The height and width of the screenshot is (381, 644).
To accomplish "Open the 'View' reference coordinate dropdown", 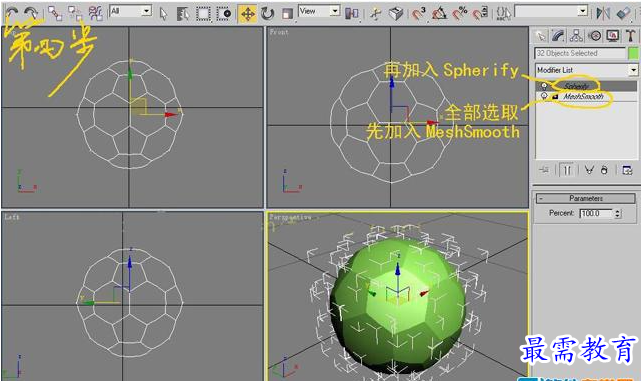I will point(320,11).
